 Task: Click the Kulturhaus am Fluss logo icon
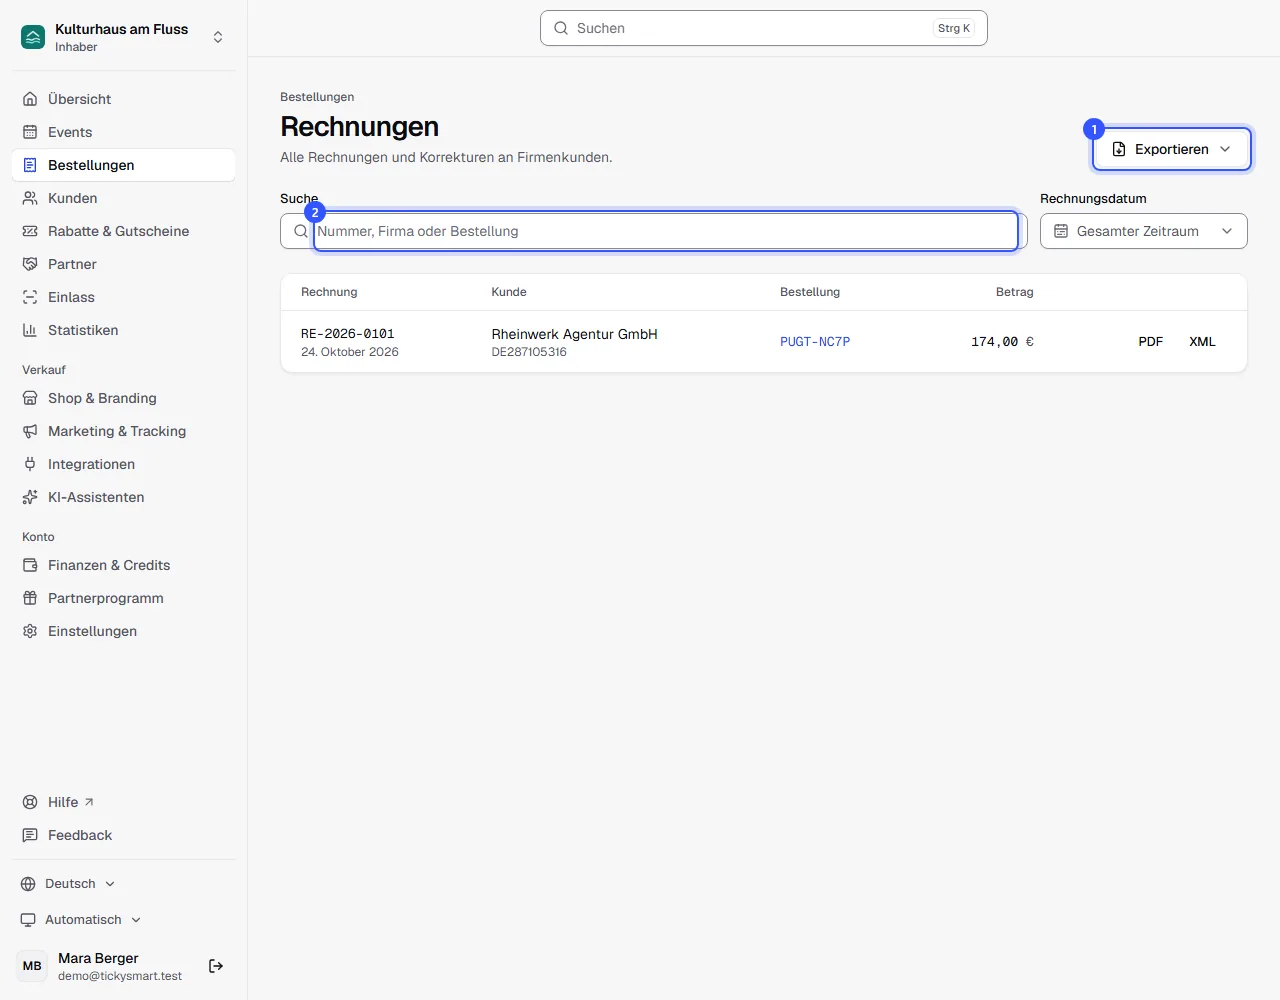point(33,37)
